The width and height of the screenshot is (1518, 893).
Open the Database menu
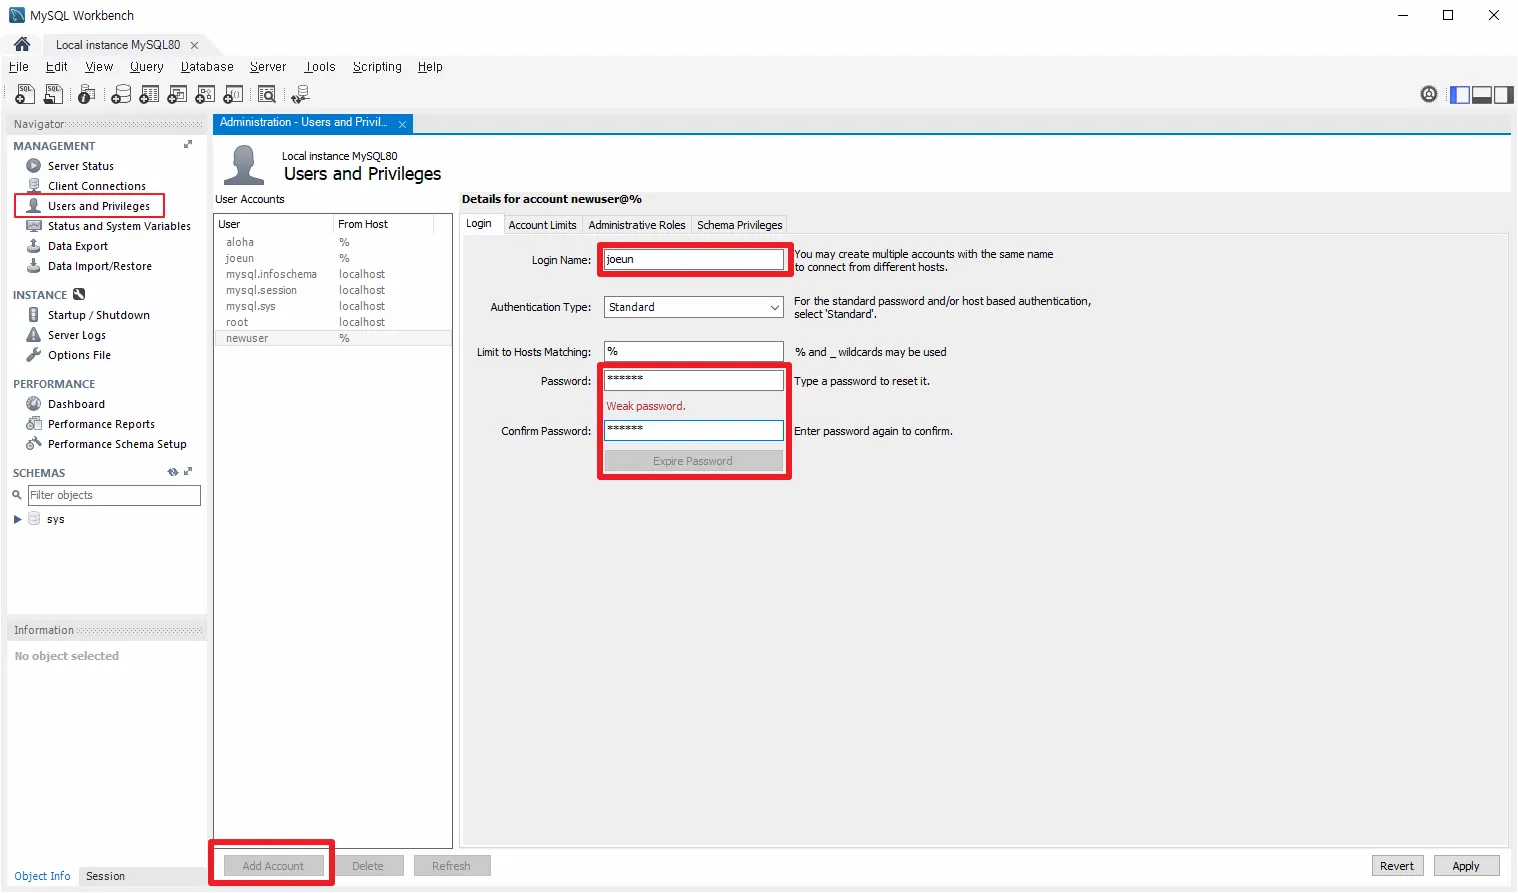click(x=207, y=67)
